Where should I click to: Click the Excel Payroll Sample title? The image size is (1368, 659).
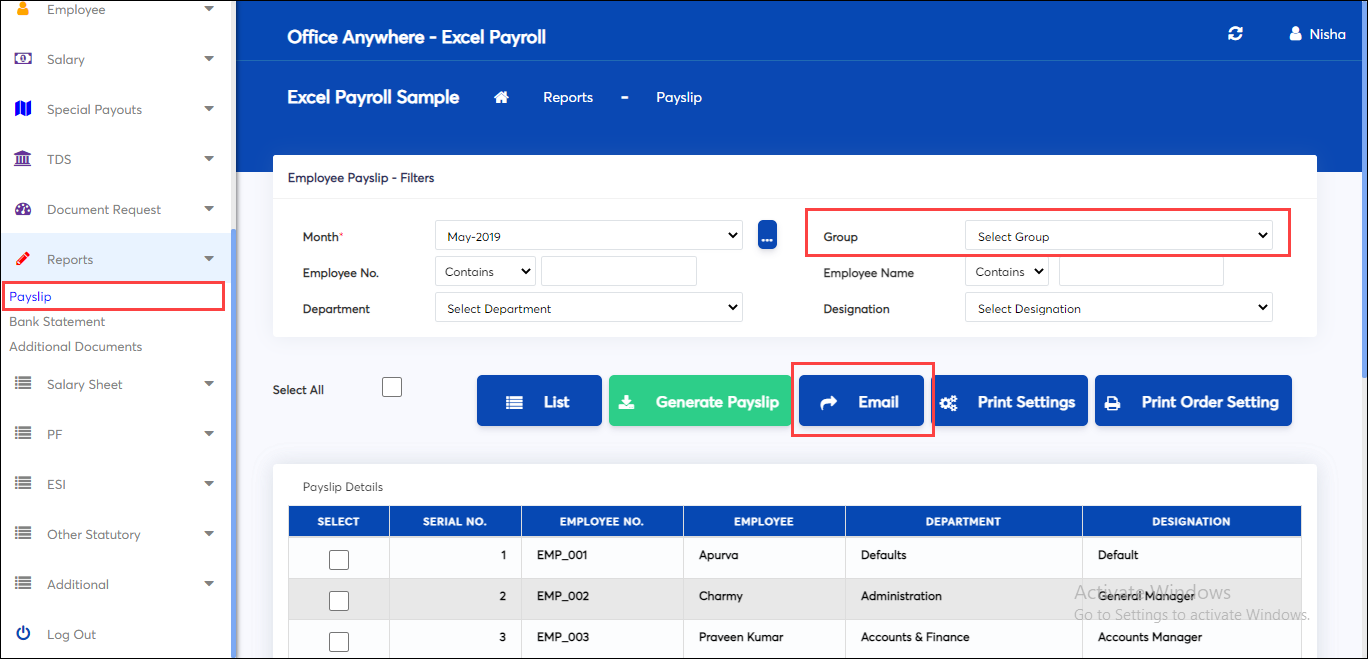(373, 97)
